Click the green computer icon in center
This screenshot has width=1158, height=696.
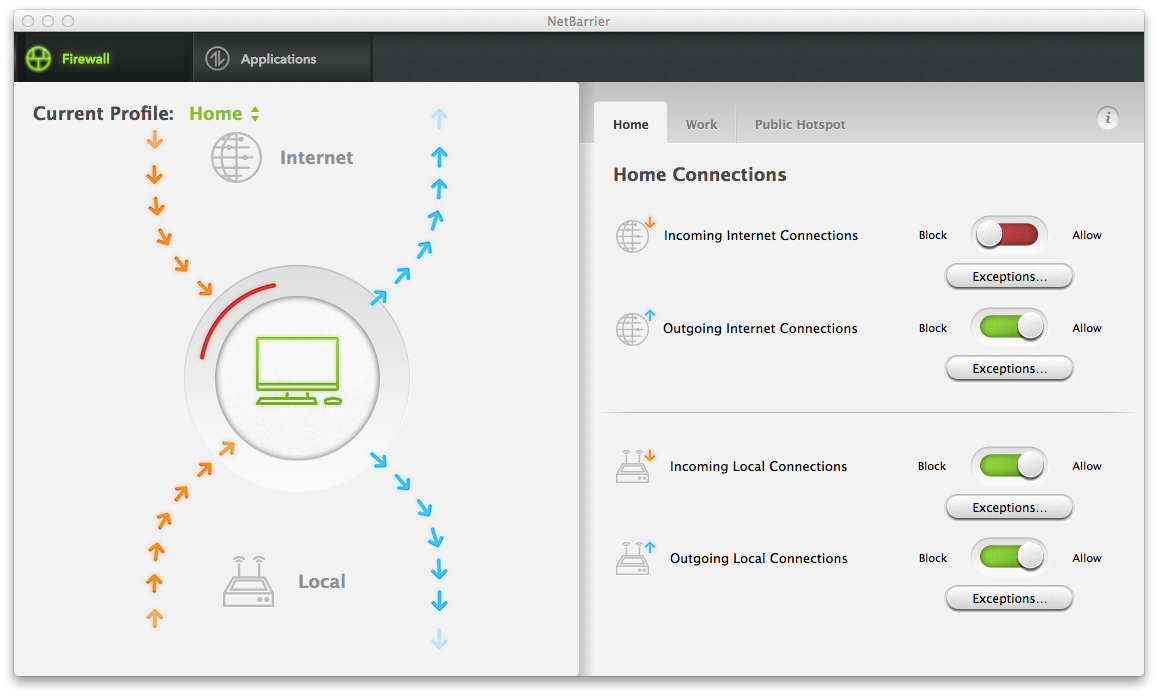[x=298, y=371]
